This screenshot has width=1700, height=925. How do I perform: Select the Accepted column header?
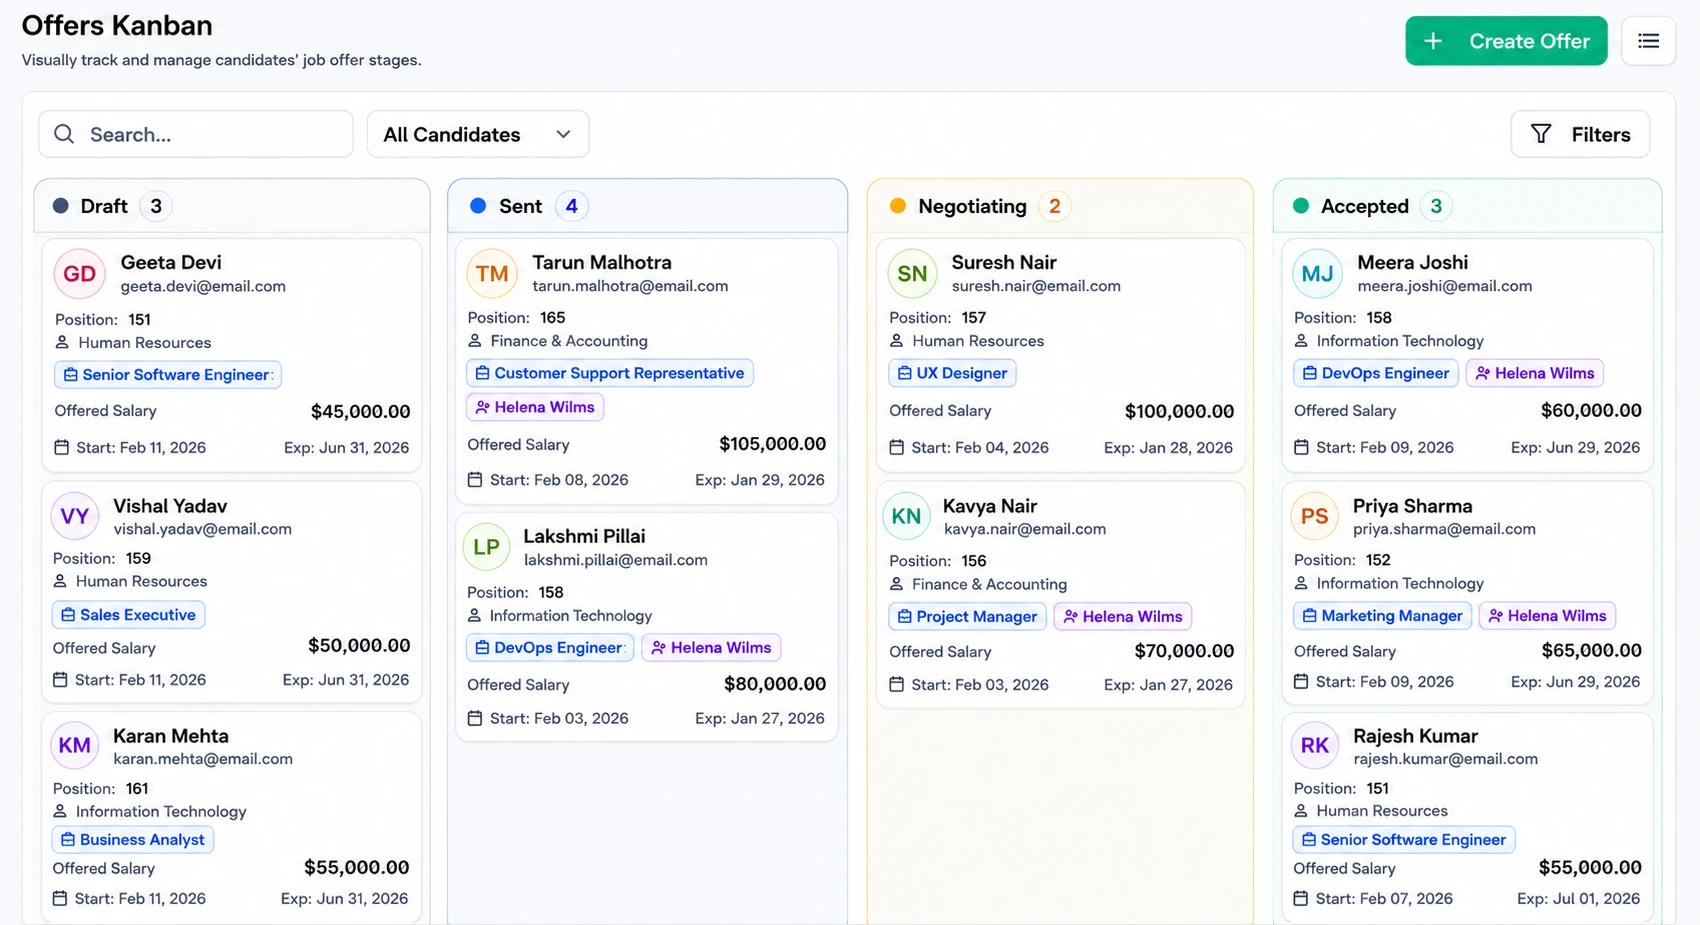click(1467, 206)
